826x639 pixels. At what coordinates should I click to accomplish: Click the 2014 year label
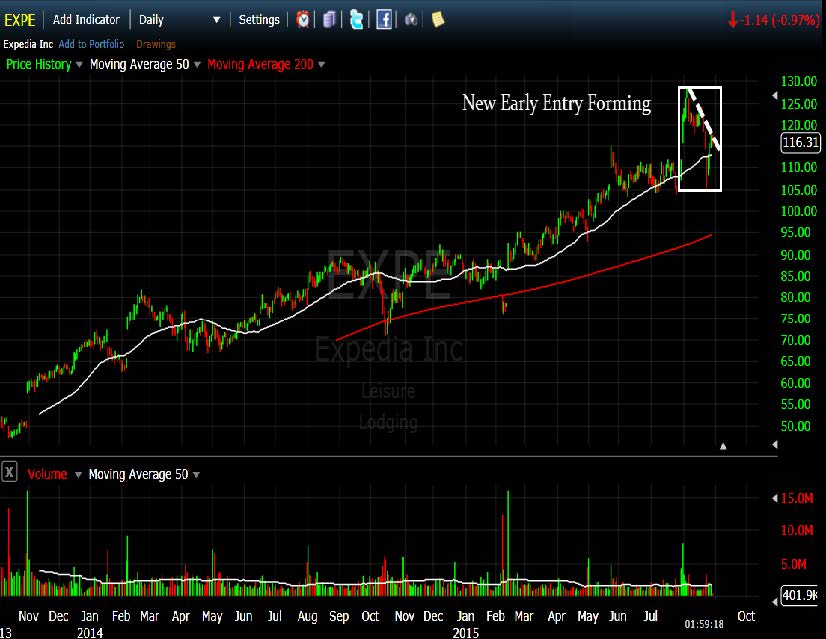(x=90, y=633)
